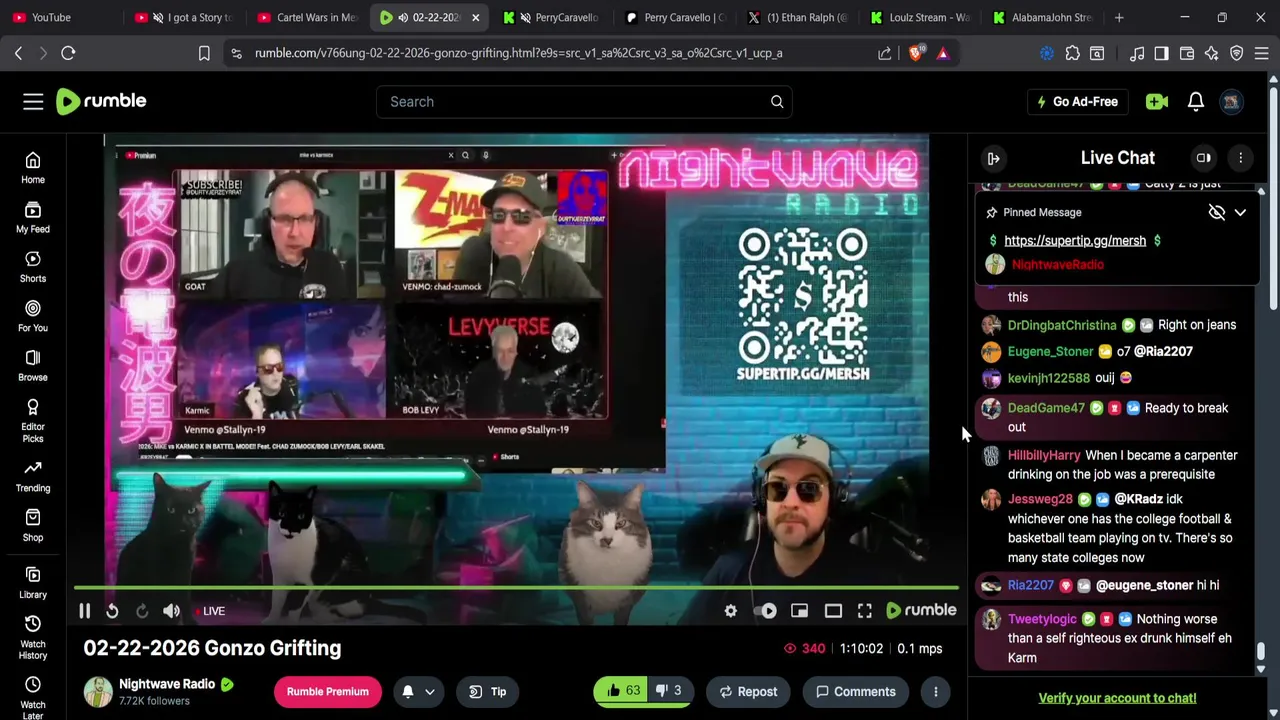Open the Comments section
Viewport: 1280px width, 720px height.
pos(856,691)
